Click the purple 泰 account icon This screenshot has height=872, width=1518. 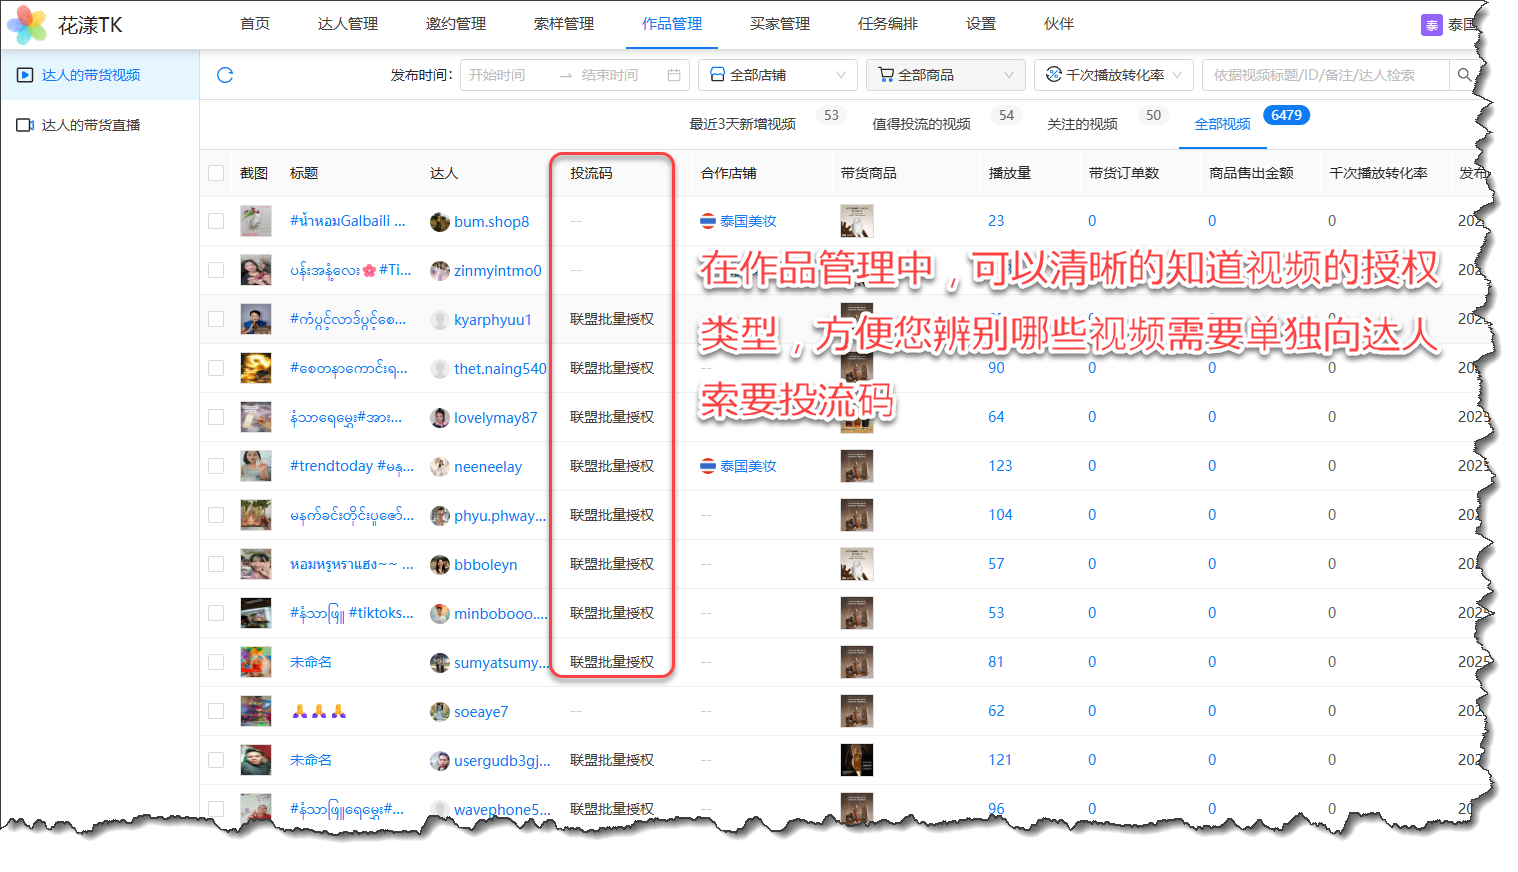click(1431, 25)
